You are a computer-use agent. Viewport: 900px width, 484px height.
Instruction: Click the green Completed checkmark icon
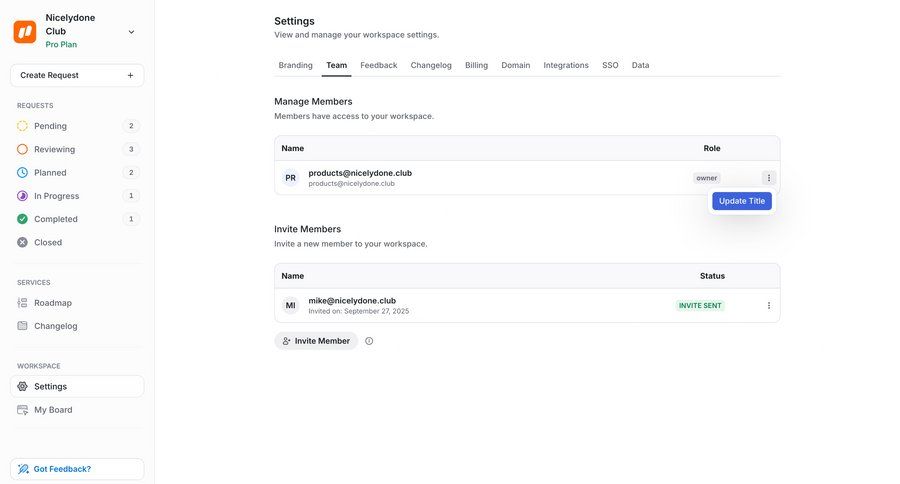pyautogui.click(x=23, y=219)
